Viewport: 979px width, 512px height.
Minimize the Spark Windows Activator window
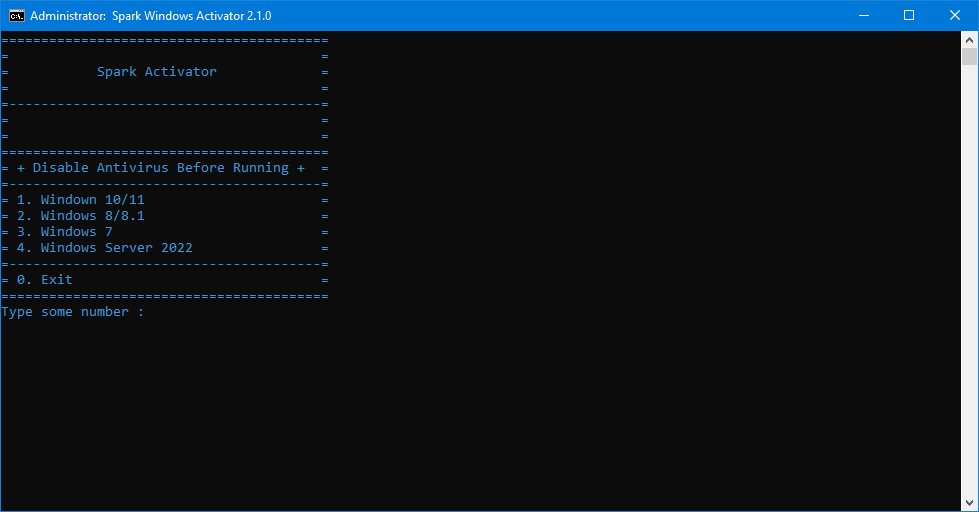[864, 16]
